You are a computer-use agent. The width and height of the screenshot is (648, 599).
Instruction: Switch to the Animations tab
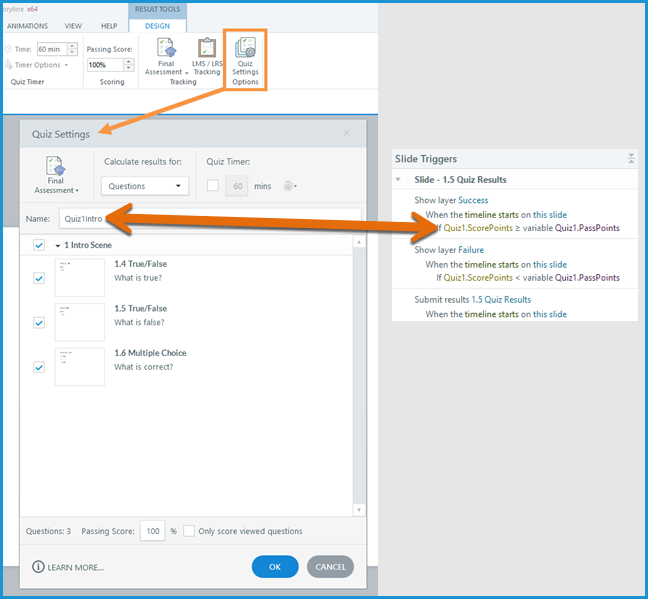(x=28, y=26)
